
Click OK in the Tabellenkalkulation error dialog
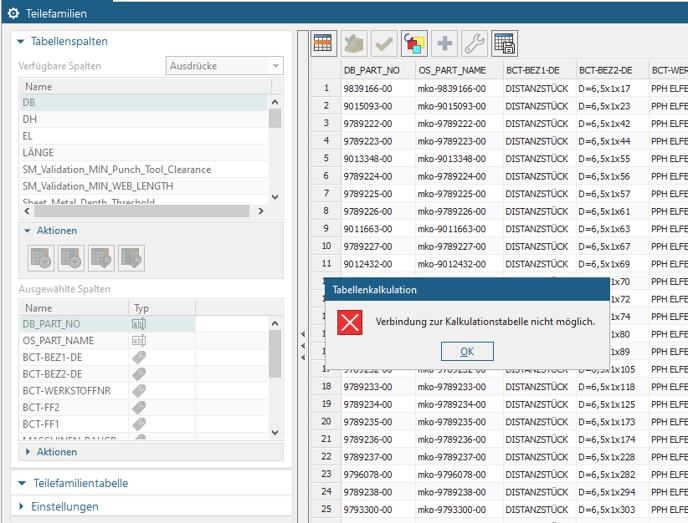coord(467,351)
